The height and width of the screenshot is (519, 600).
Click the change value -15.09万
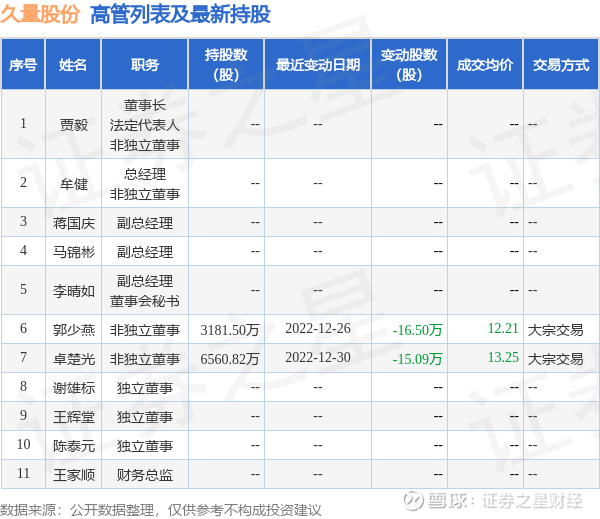point(417,359)
